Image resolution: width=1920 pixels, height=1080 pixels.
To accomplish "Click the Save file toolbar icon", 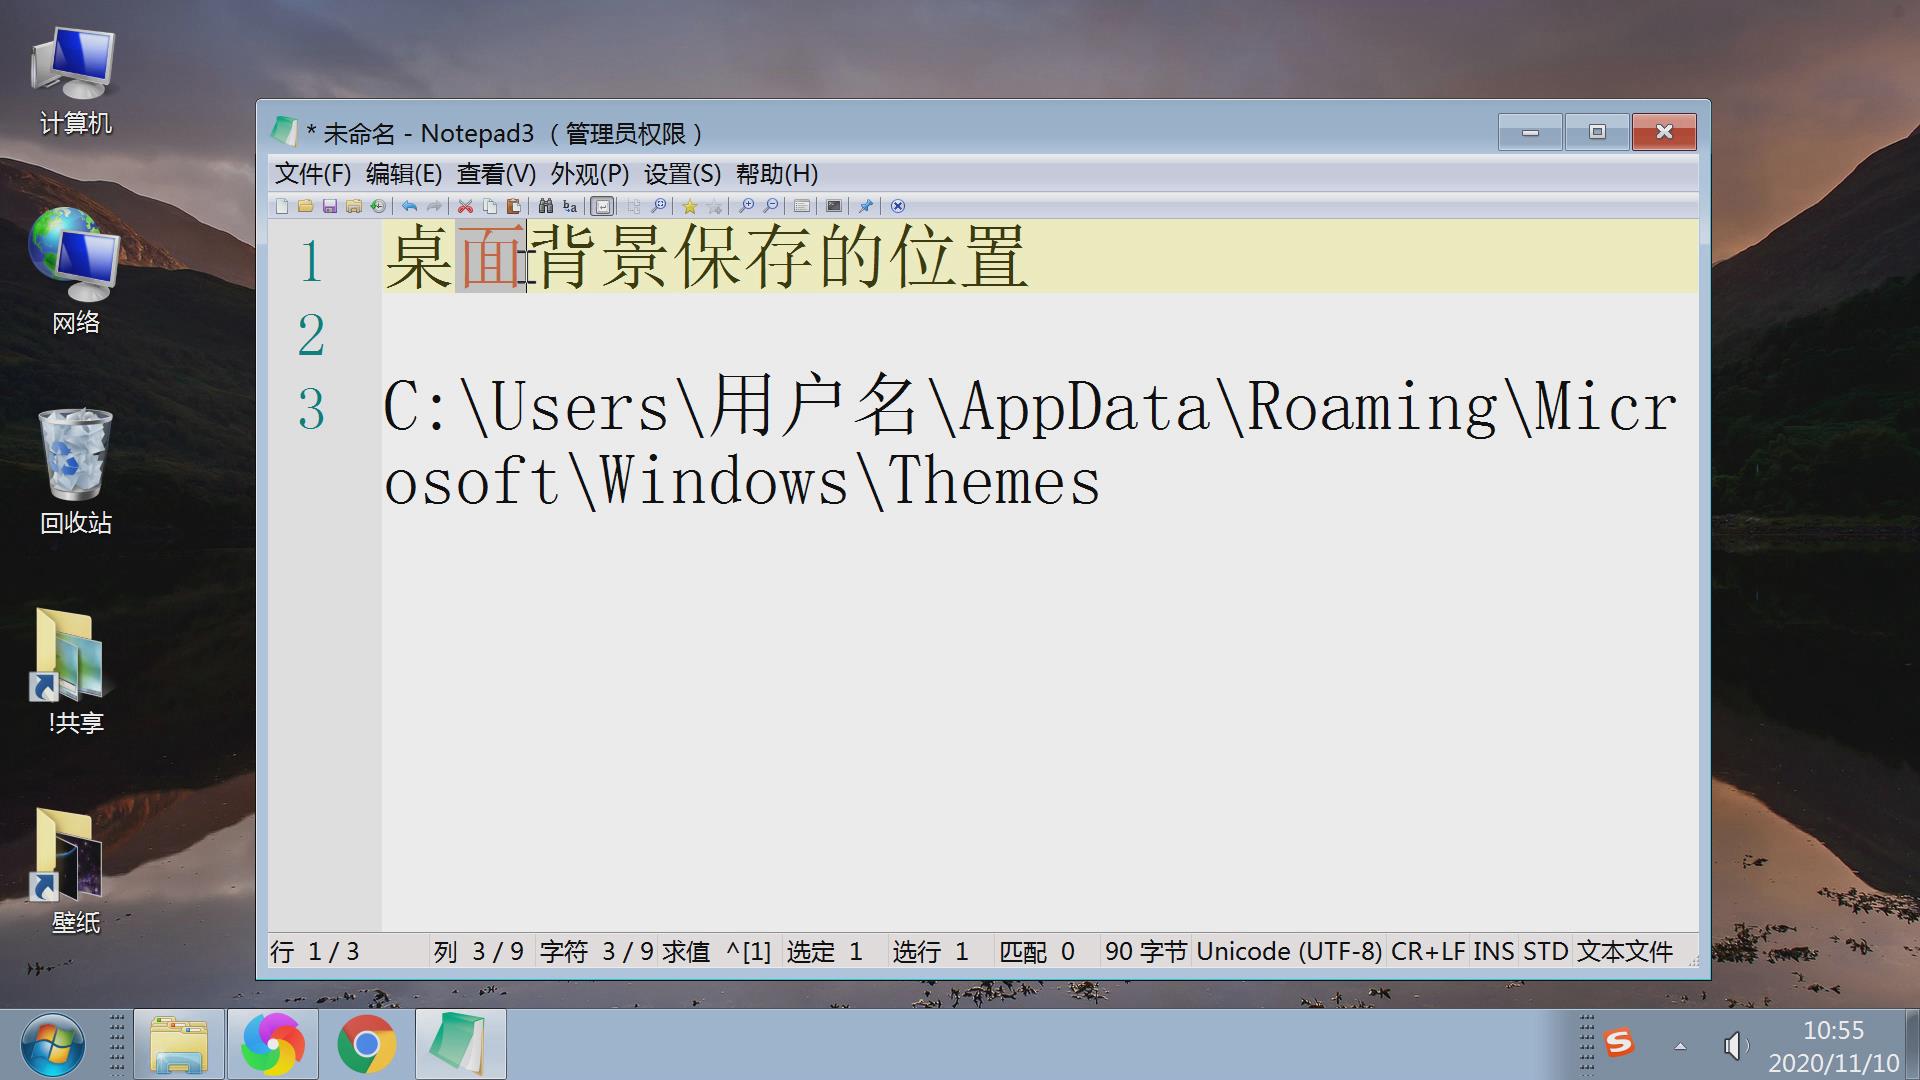I will (x=330, y=206).
